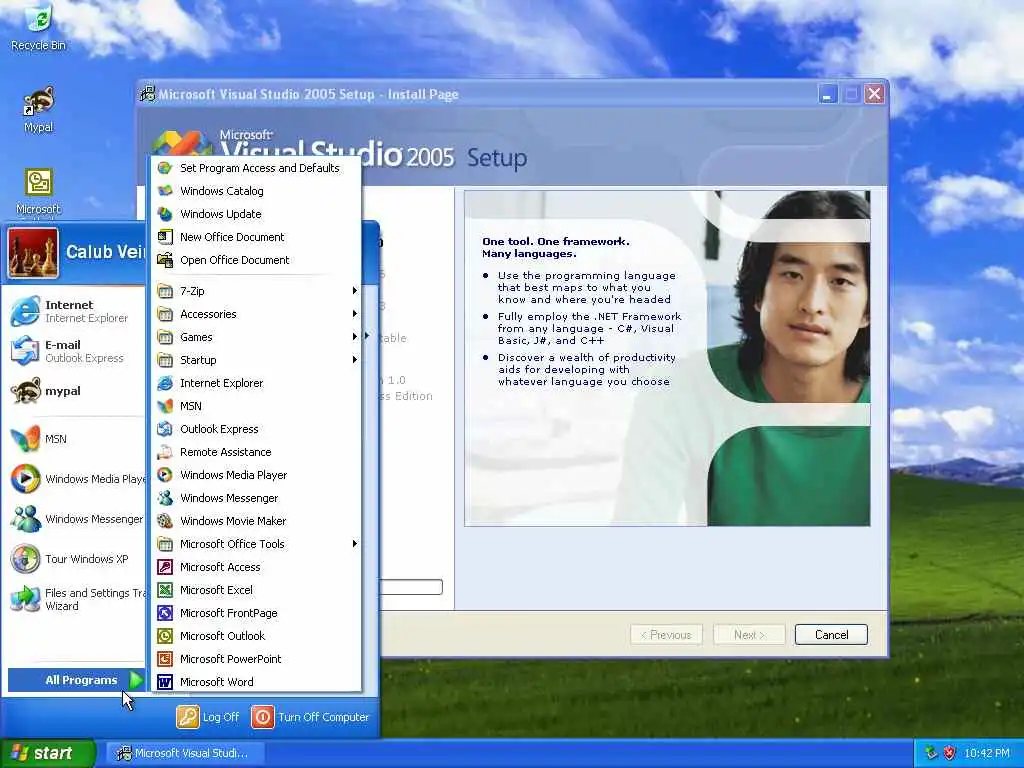Click the Microsoft Word icon
This screenshot has height=768, width=1024.
[x=165, y=682]
